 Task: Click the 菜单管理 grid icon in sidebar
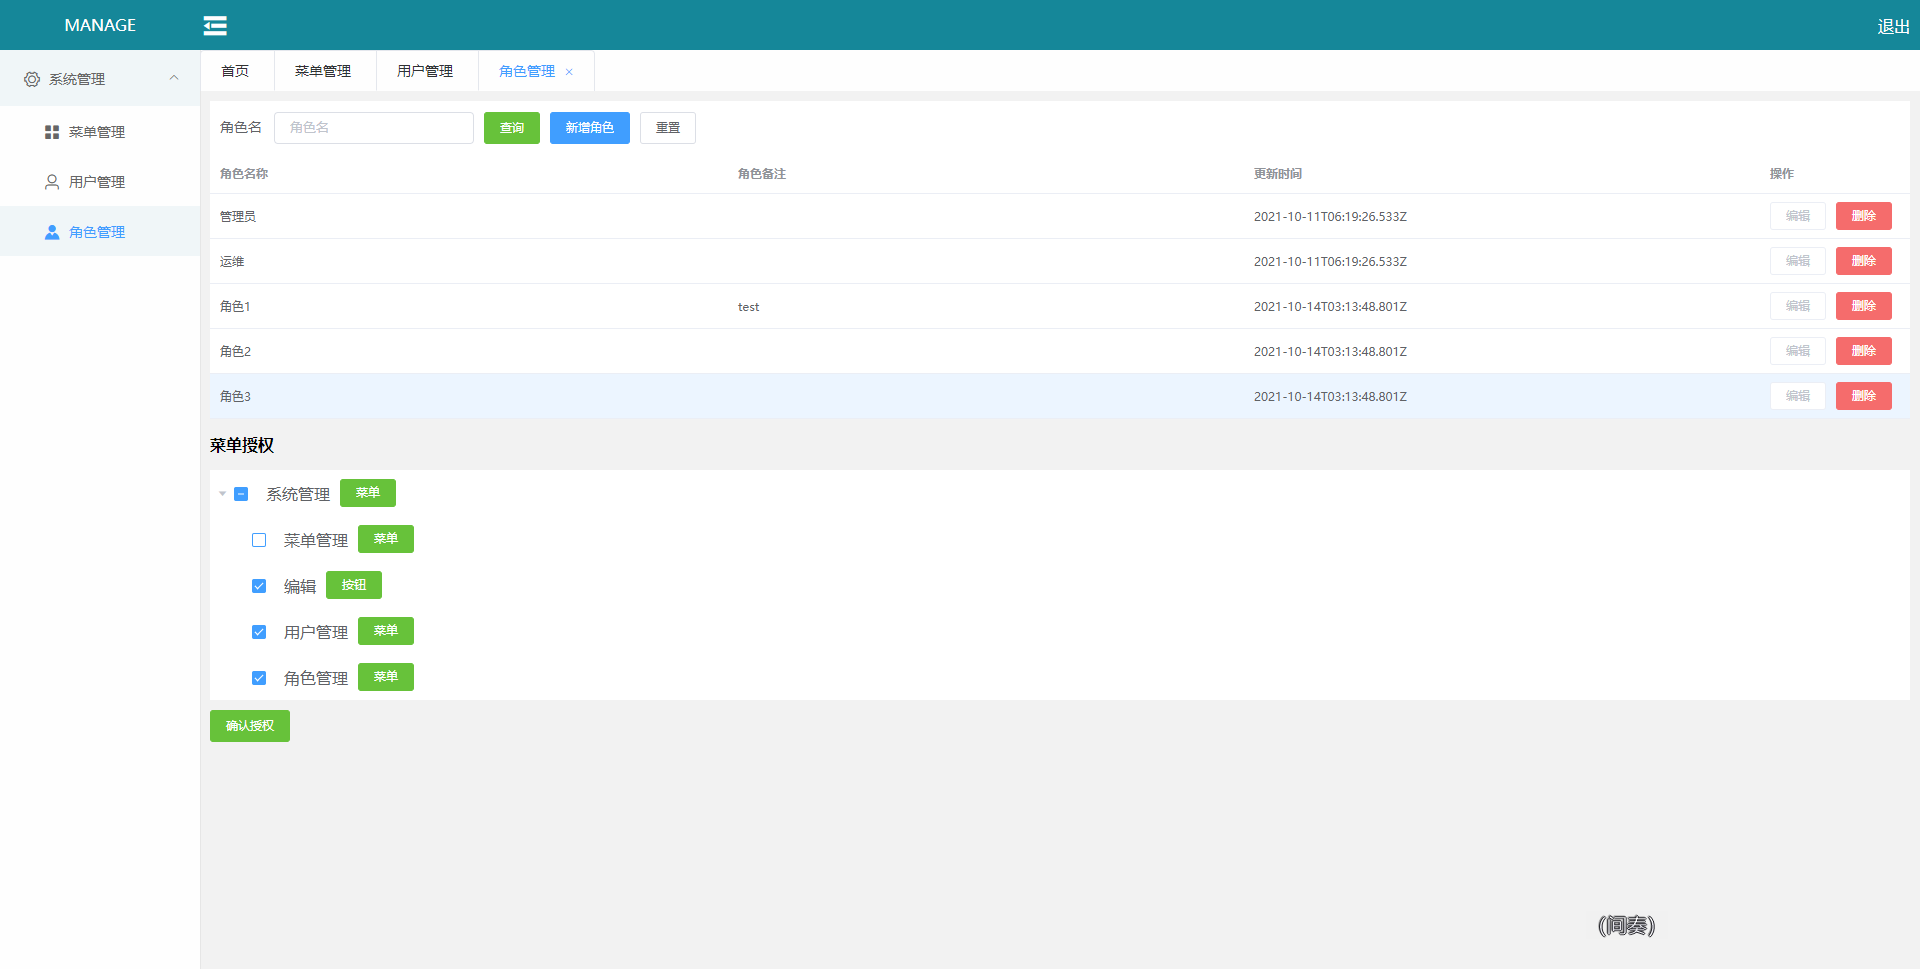tap(52, 132)
